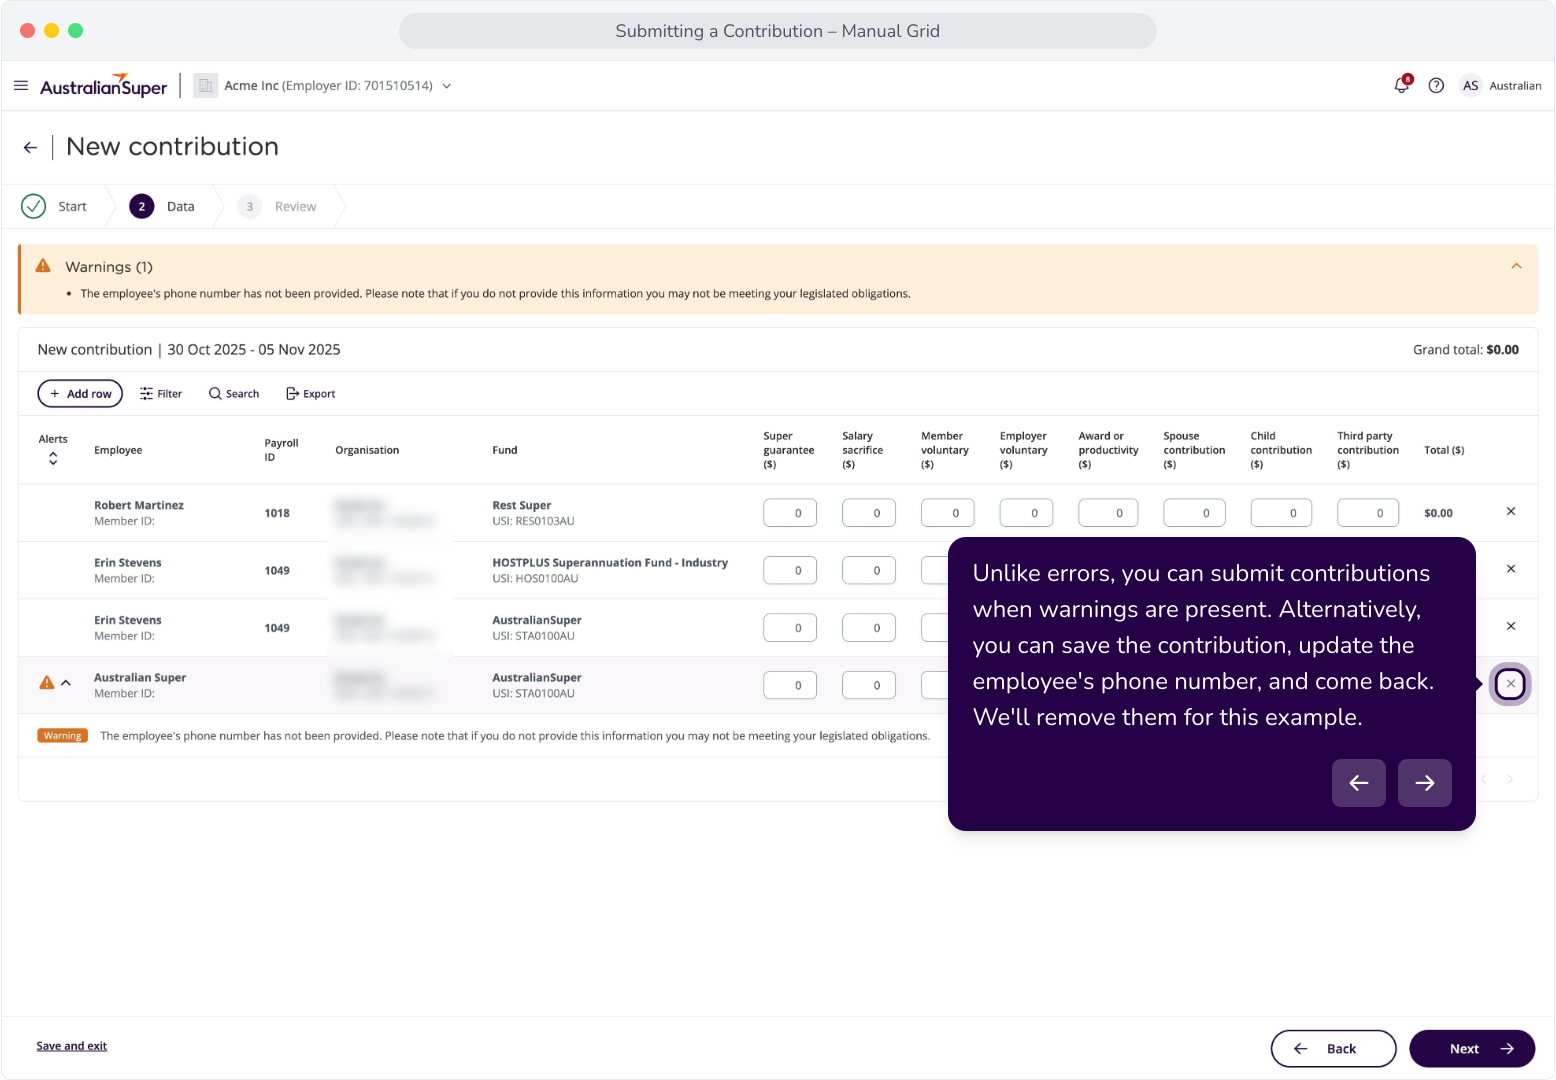Remove the Robert Martinez row
This screenshot has width=1556, height=1080.
click(1511, 512)
